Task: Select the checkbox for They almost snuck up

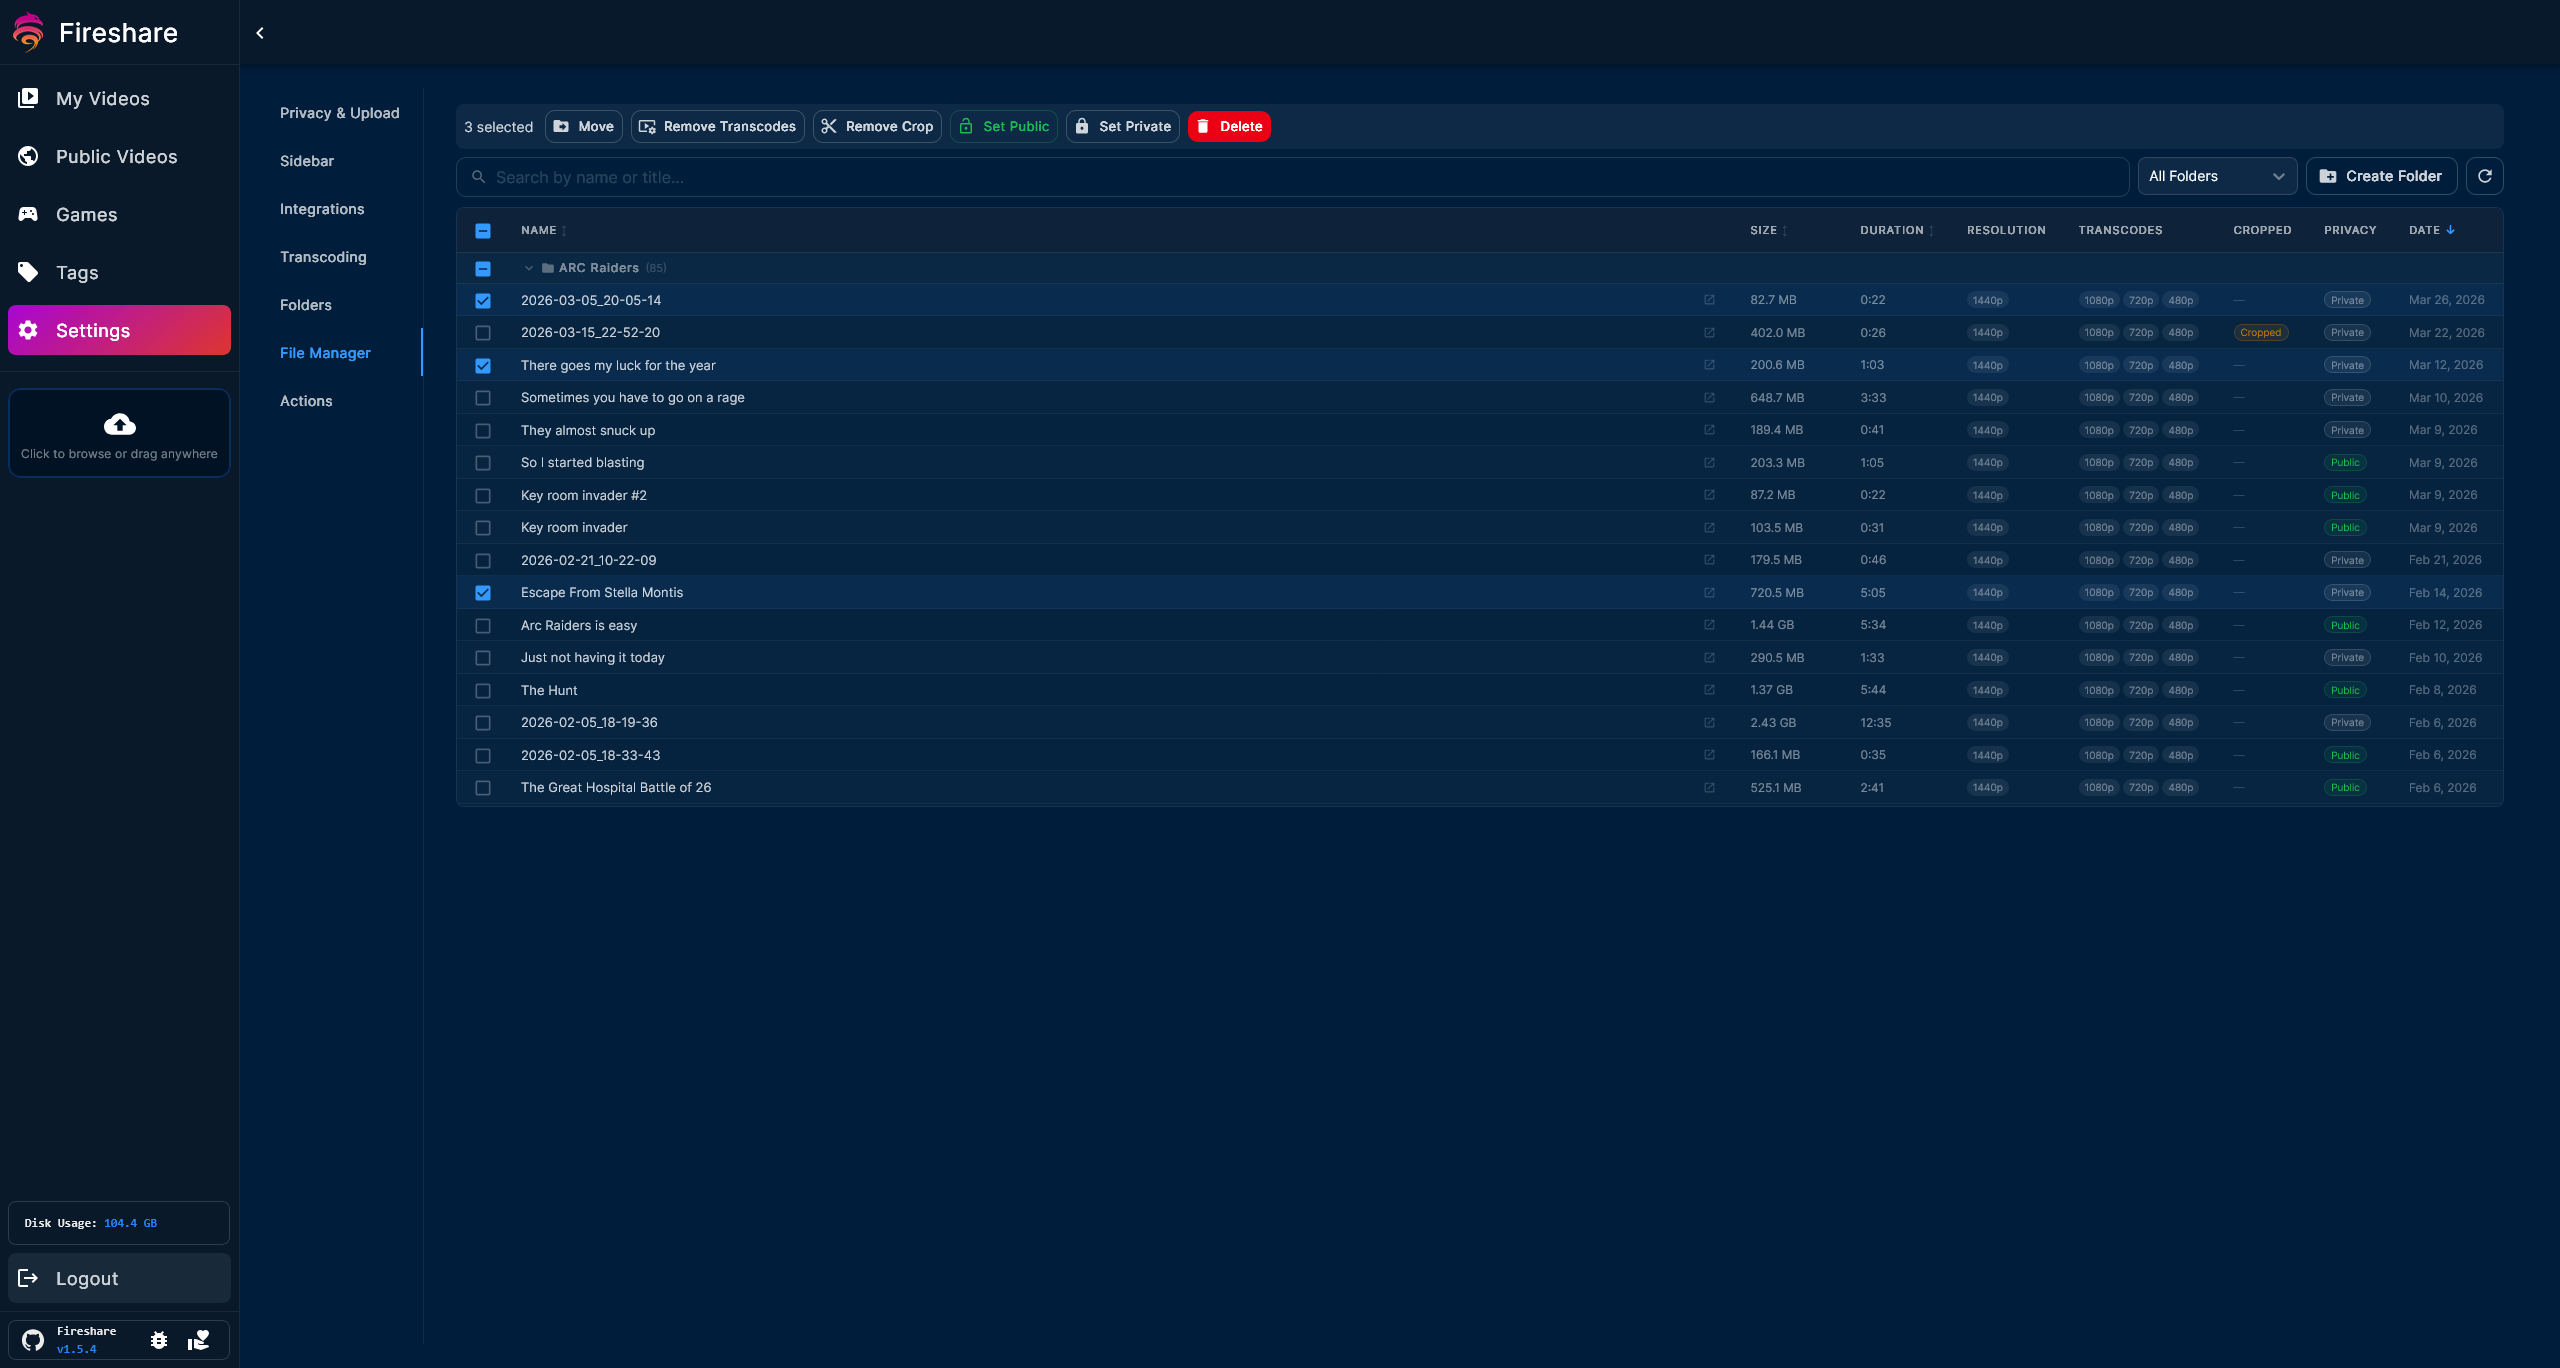Action: [x=484, y=430]
